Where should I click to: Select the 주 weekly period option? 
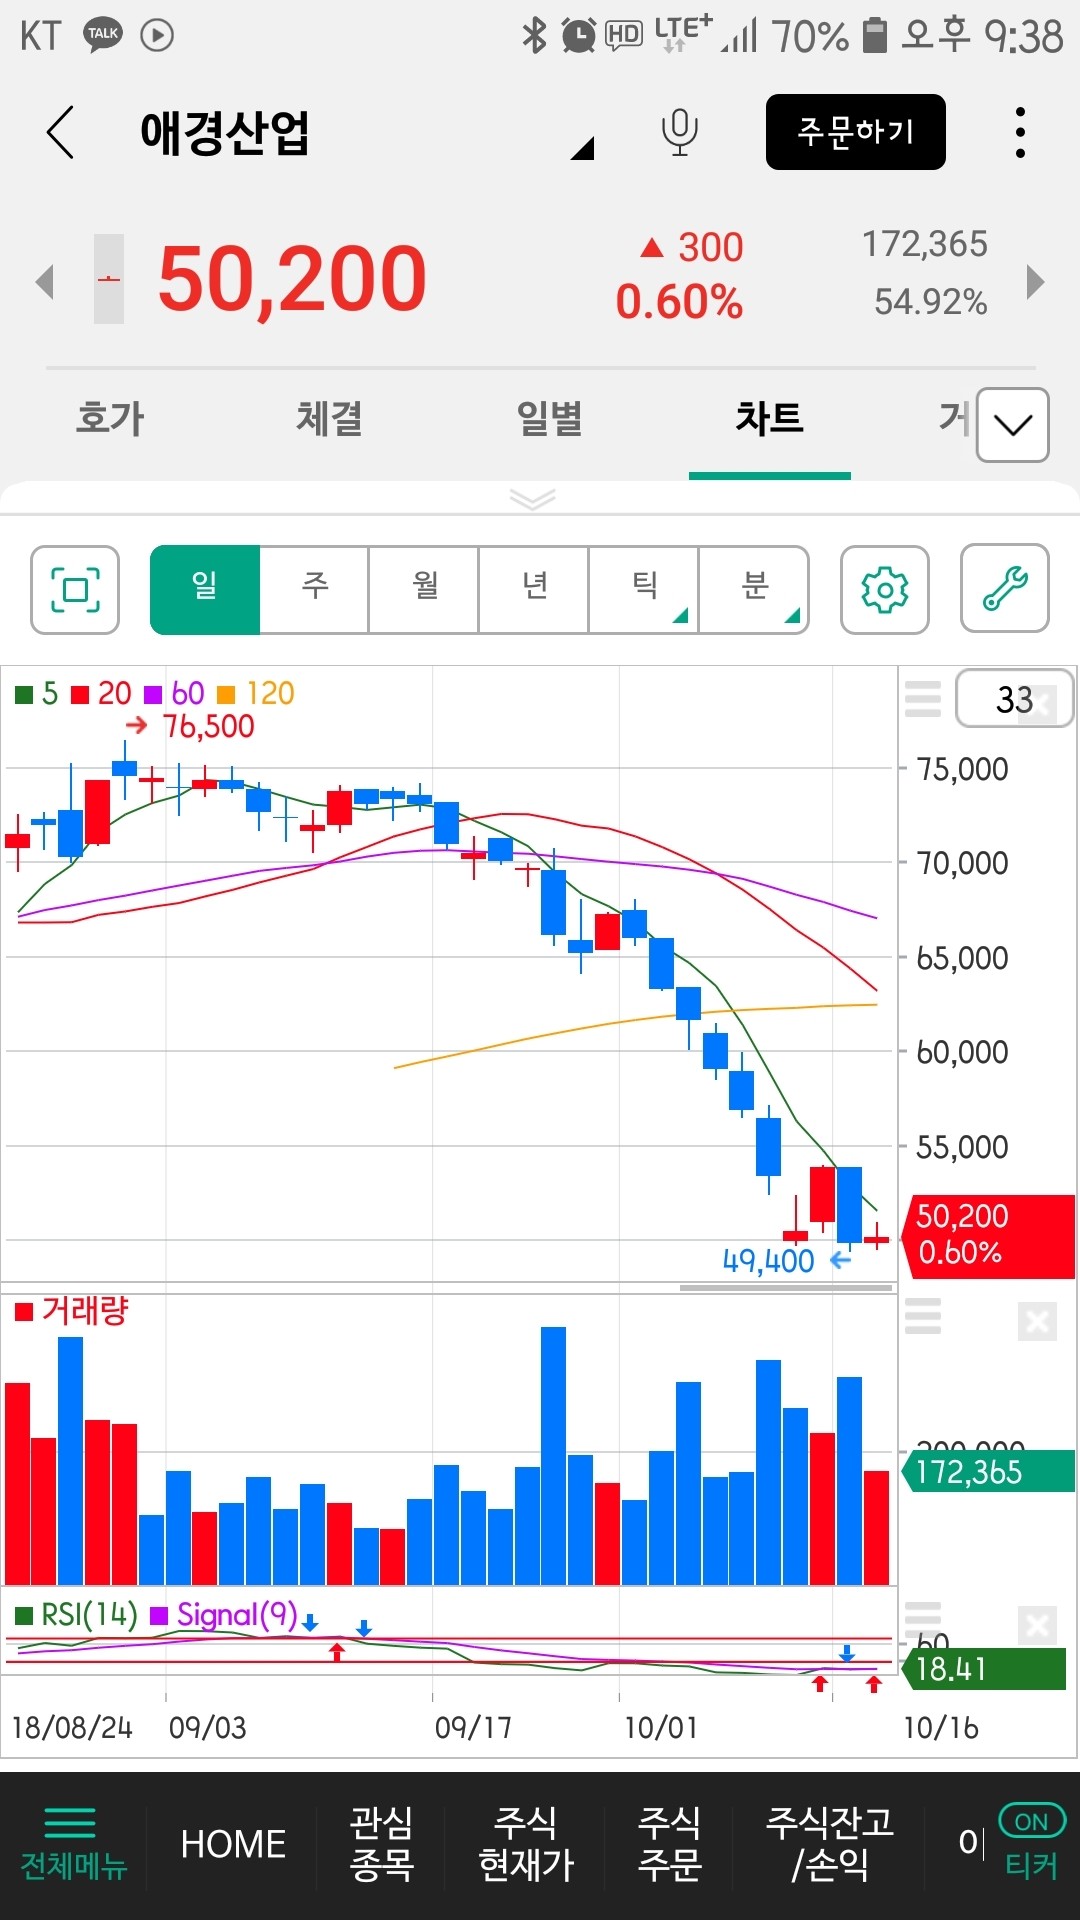(x=314, y=589)
